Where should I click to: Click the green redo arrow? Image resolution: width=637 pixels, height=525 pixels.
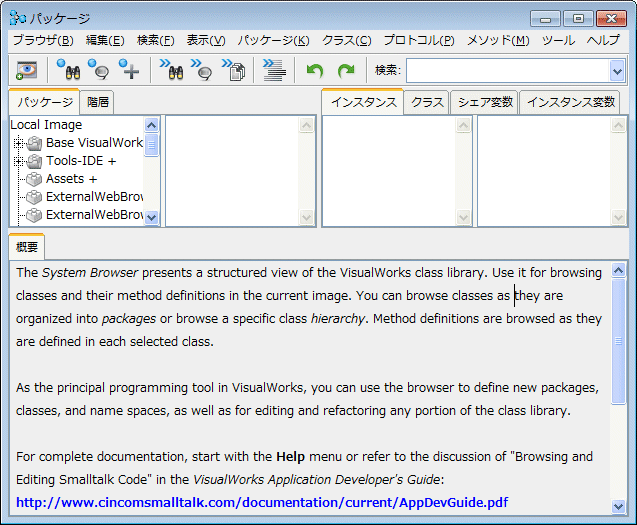point(346,70)
